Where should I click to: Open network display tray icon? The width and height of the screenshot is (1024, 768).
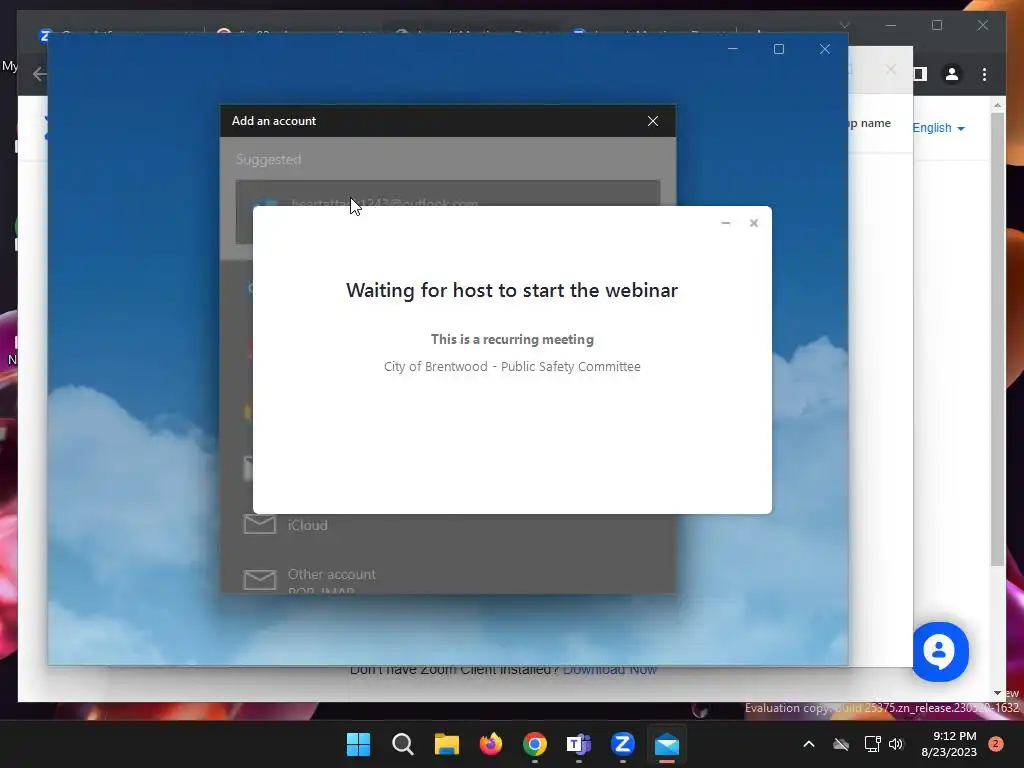point(872,744)
